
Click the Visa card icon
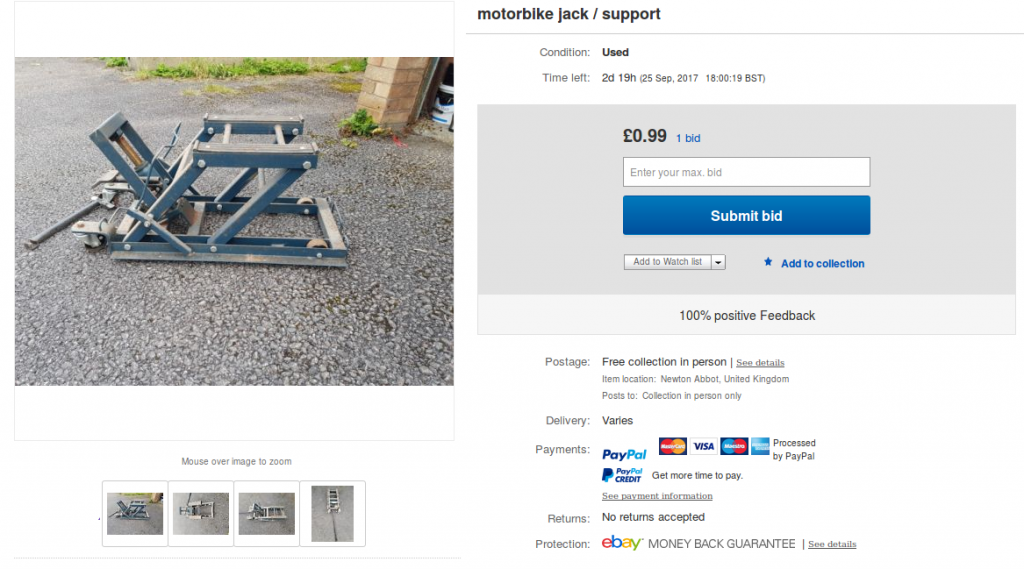tap(703, 446)
